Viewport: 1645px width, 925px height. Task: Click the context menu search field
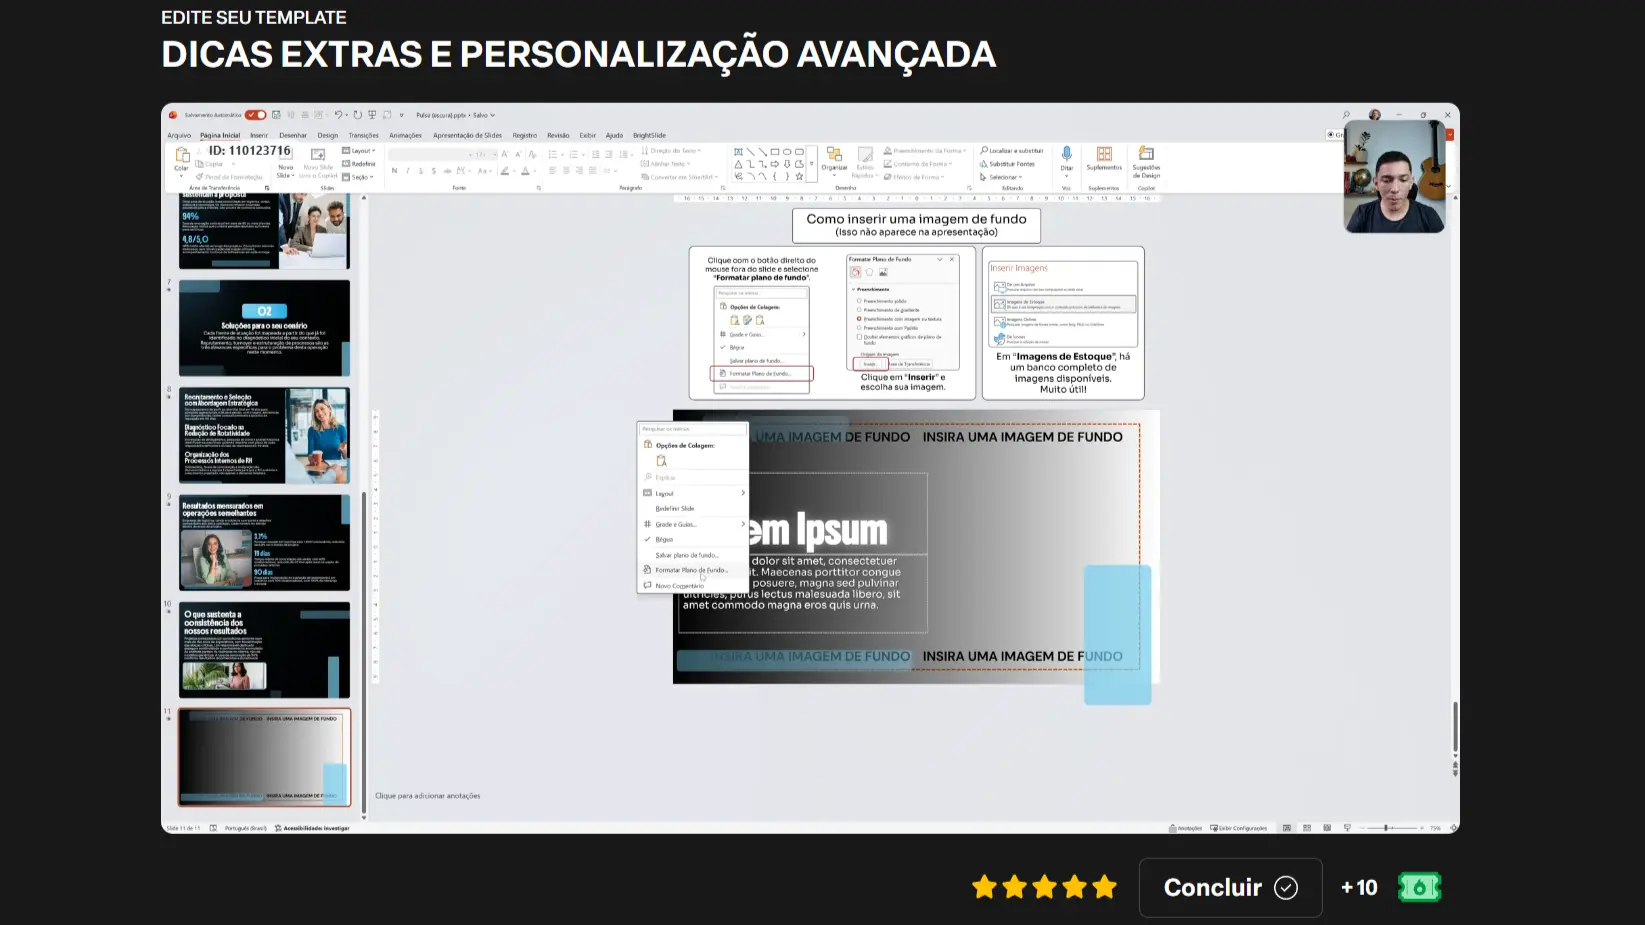(693, 429)
